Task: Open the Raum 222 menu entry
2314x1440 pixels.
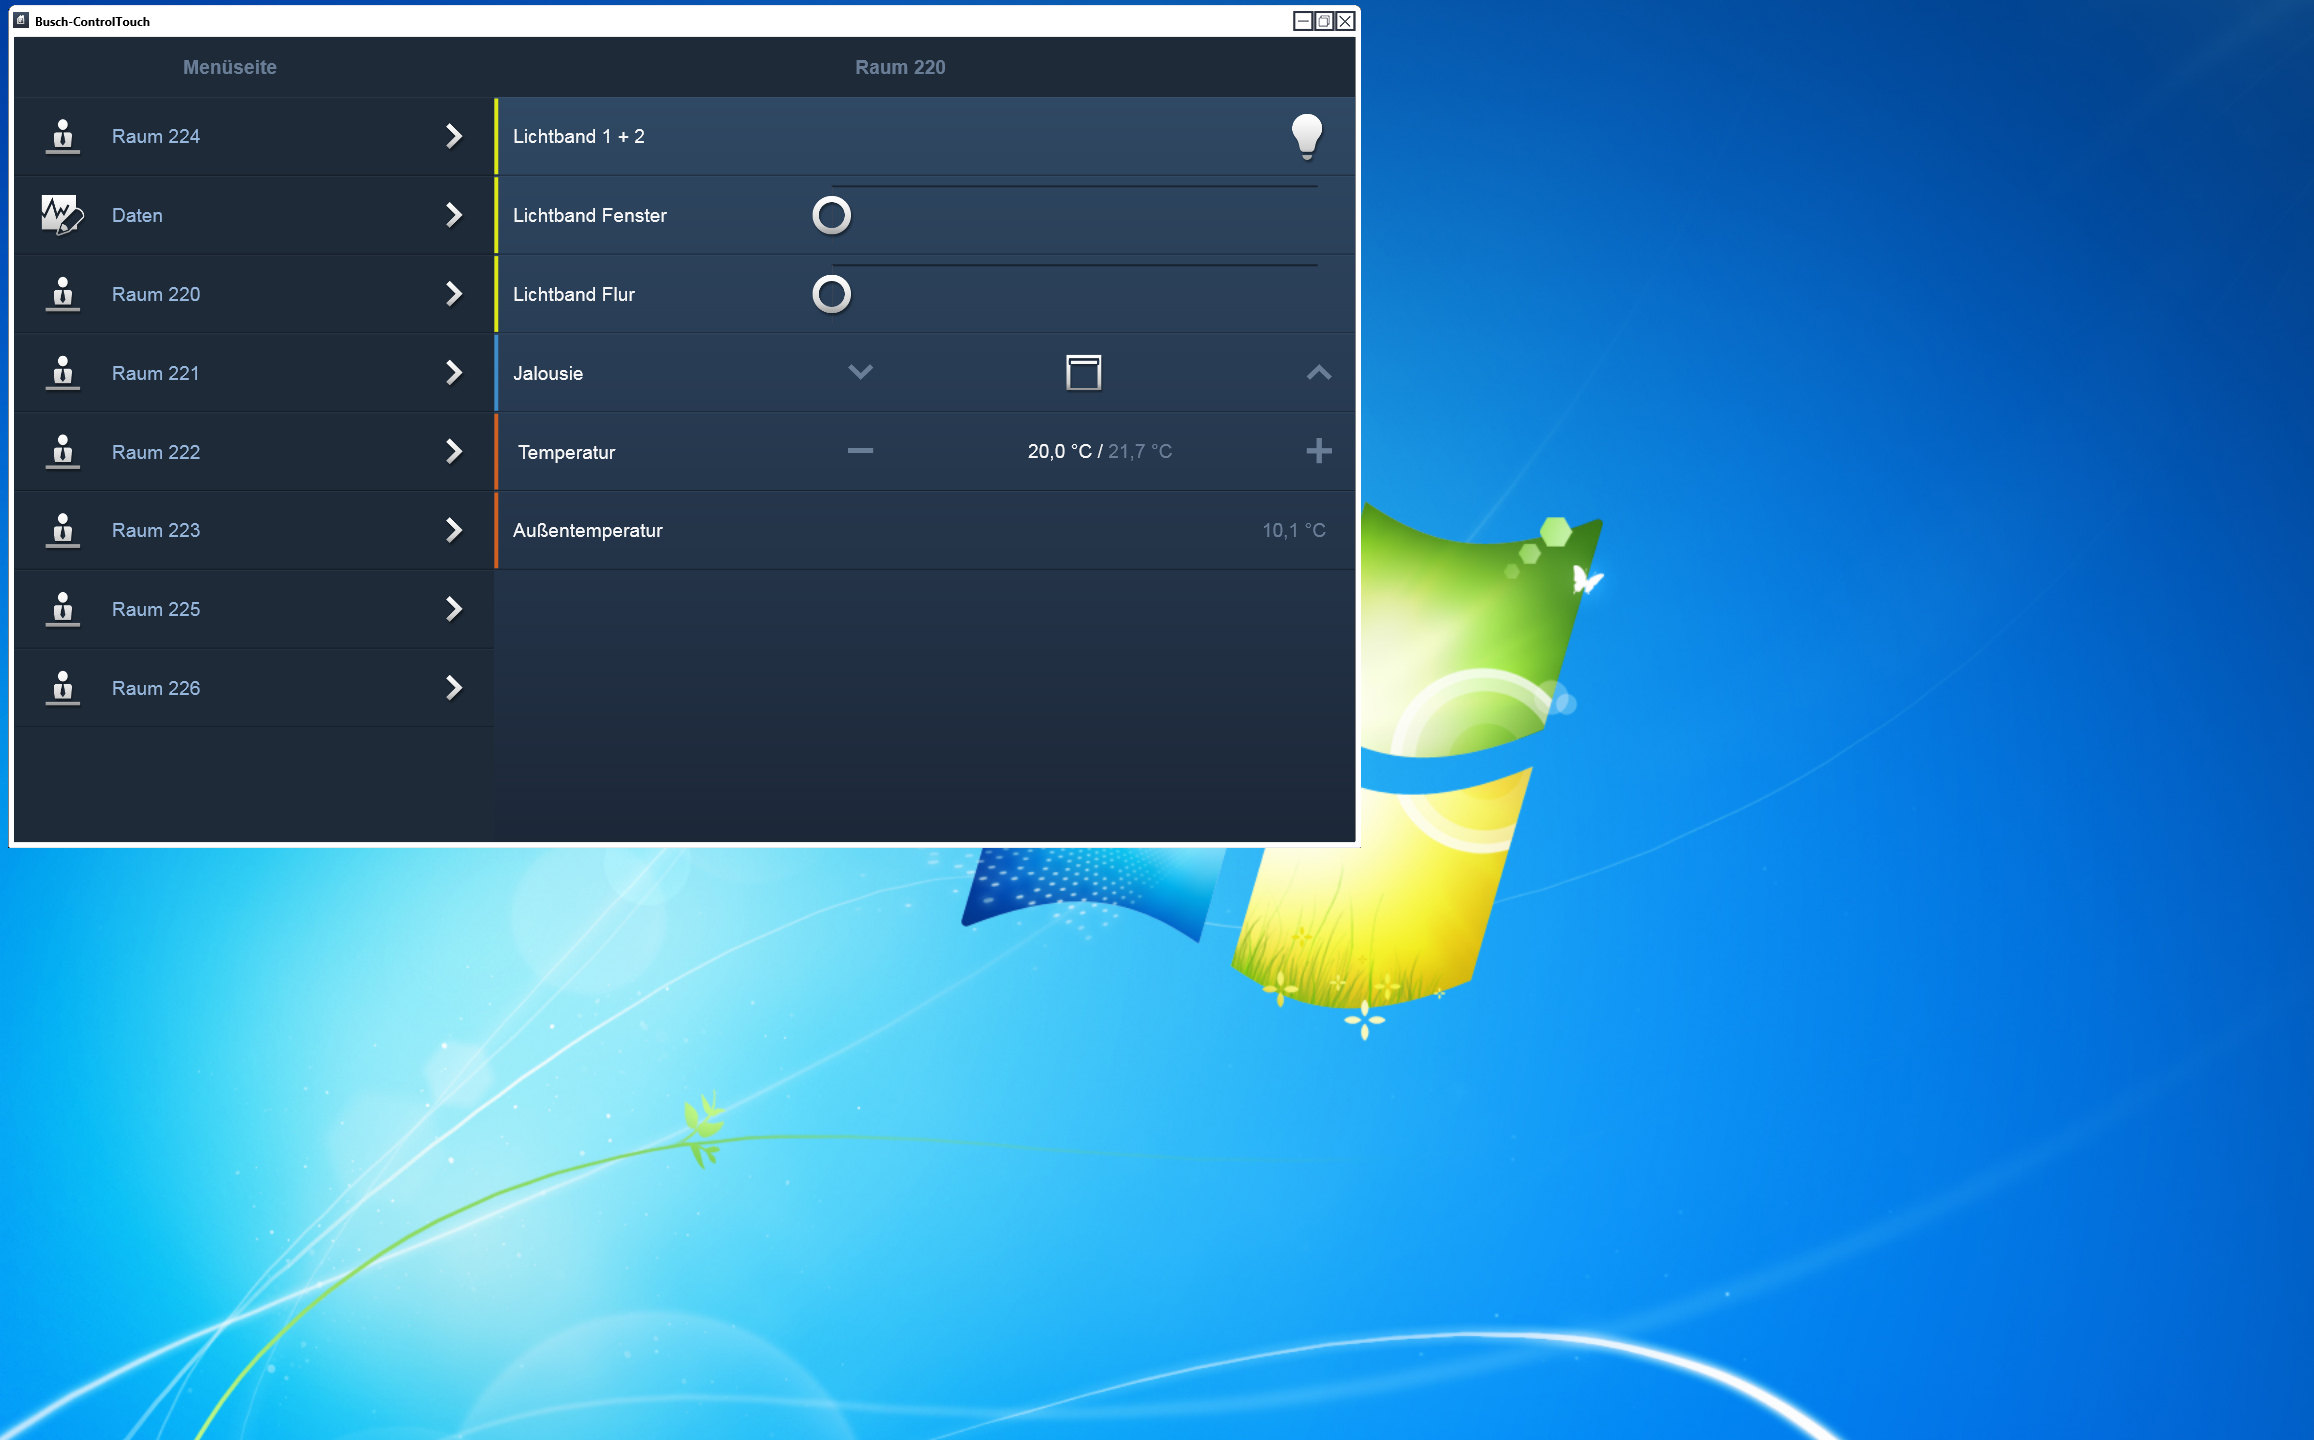Action: point(156,452)
